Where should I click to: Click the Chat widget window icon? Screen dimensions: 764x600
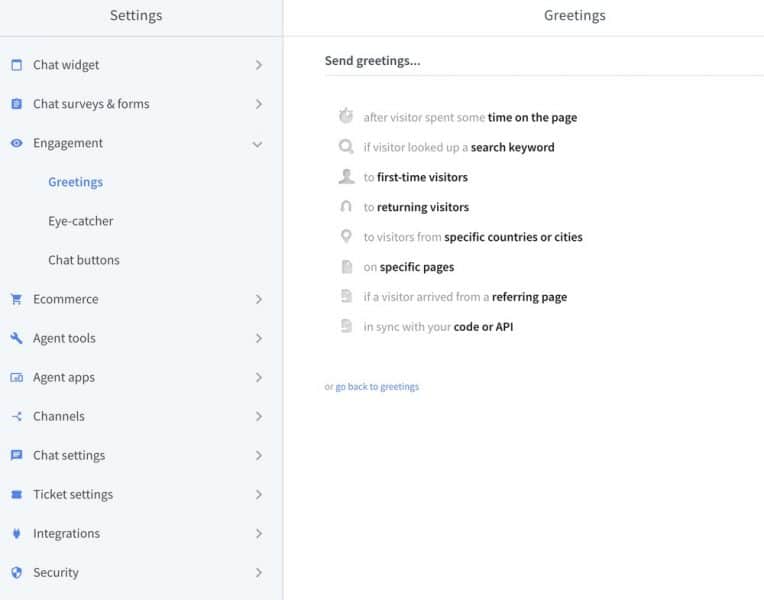point(16,65)
